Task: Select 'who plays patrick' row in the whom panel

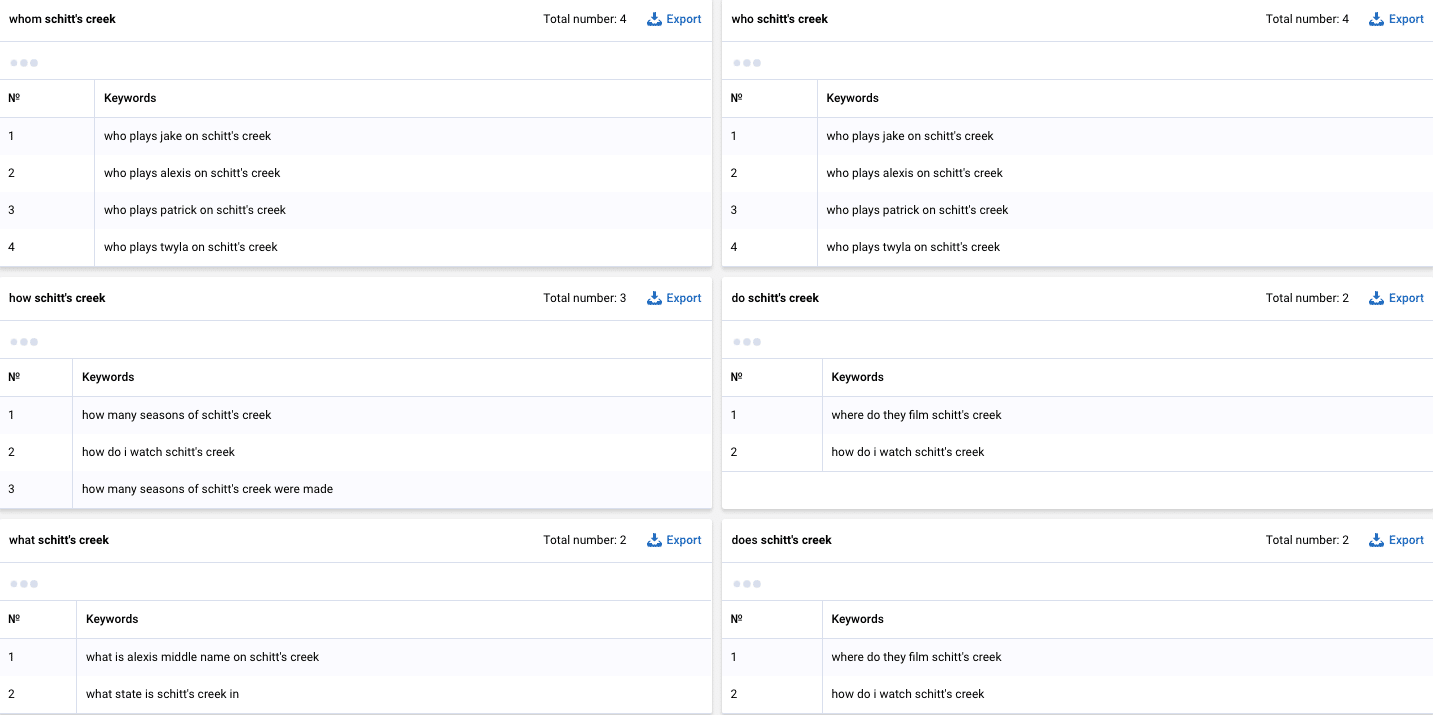Action: point(355,210)
